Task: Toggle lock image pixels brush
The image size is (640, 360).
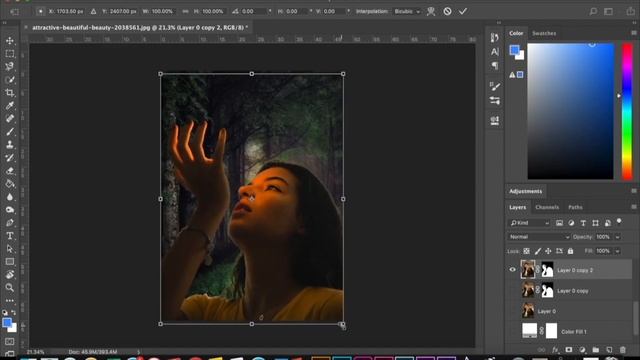Action: [x=538, y=251]
